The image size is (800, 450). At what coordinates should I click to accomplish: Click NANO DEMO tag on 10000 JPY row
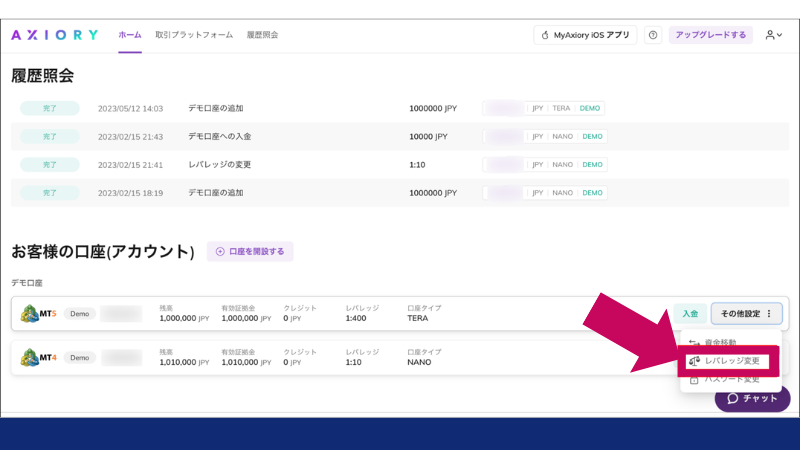pyautogui.click(x=544, y=136)
